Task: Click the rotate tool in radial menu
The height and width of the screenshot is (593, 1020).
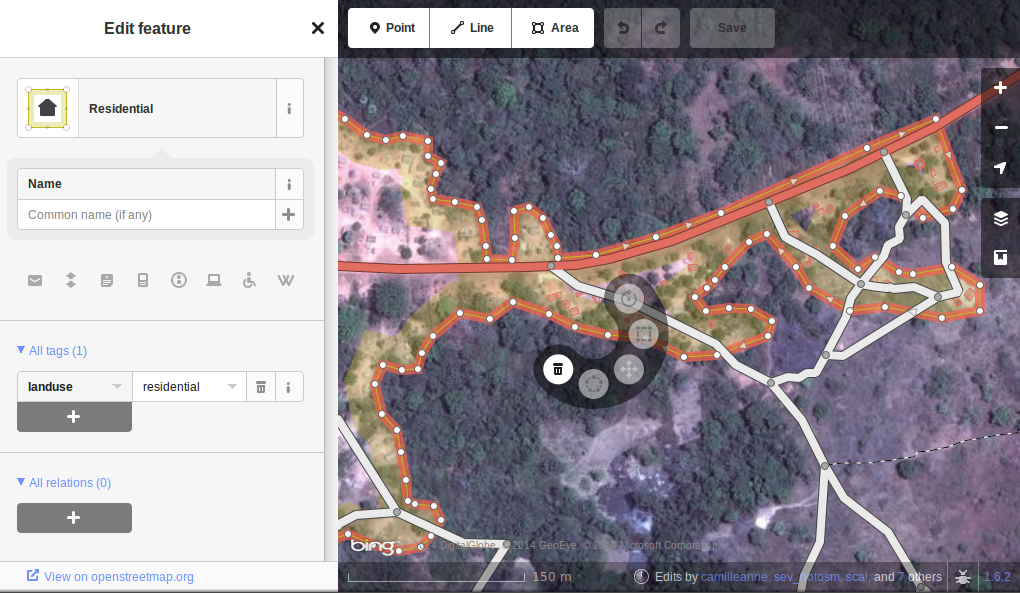Action: (628, 299)
